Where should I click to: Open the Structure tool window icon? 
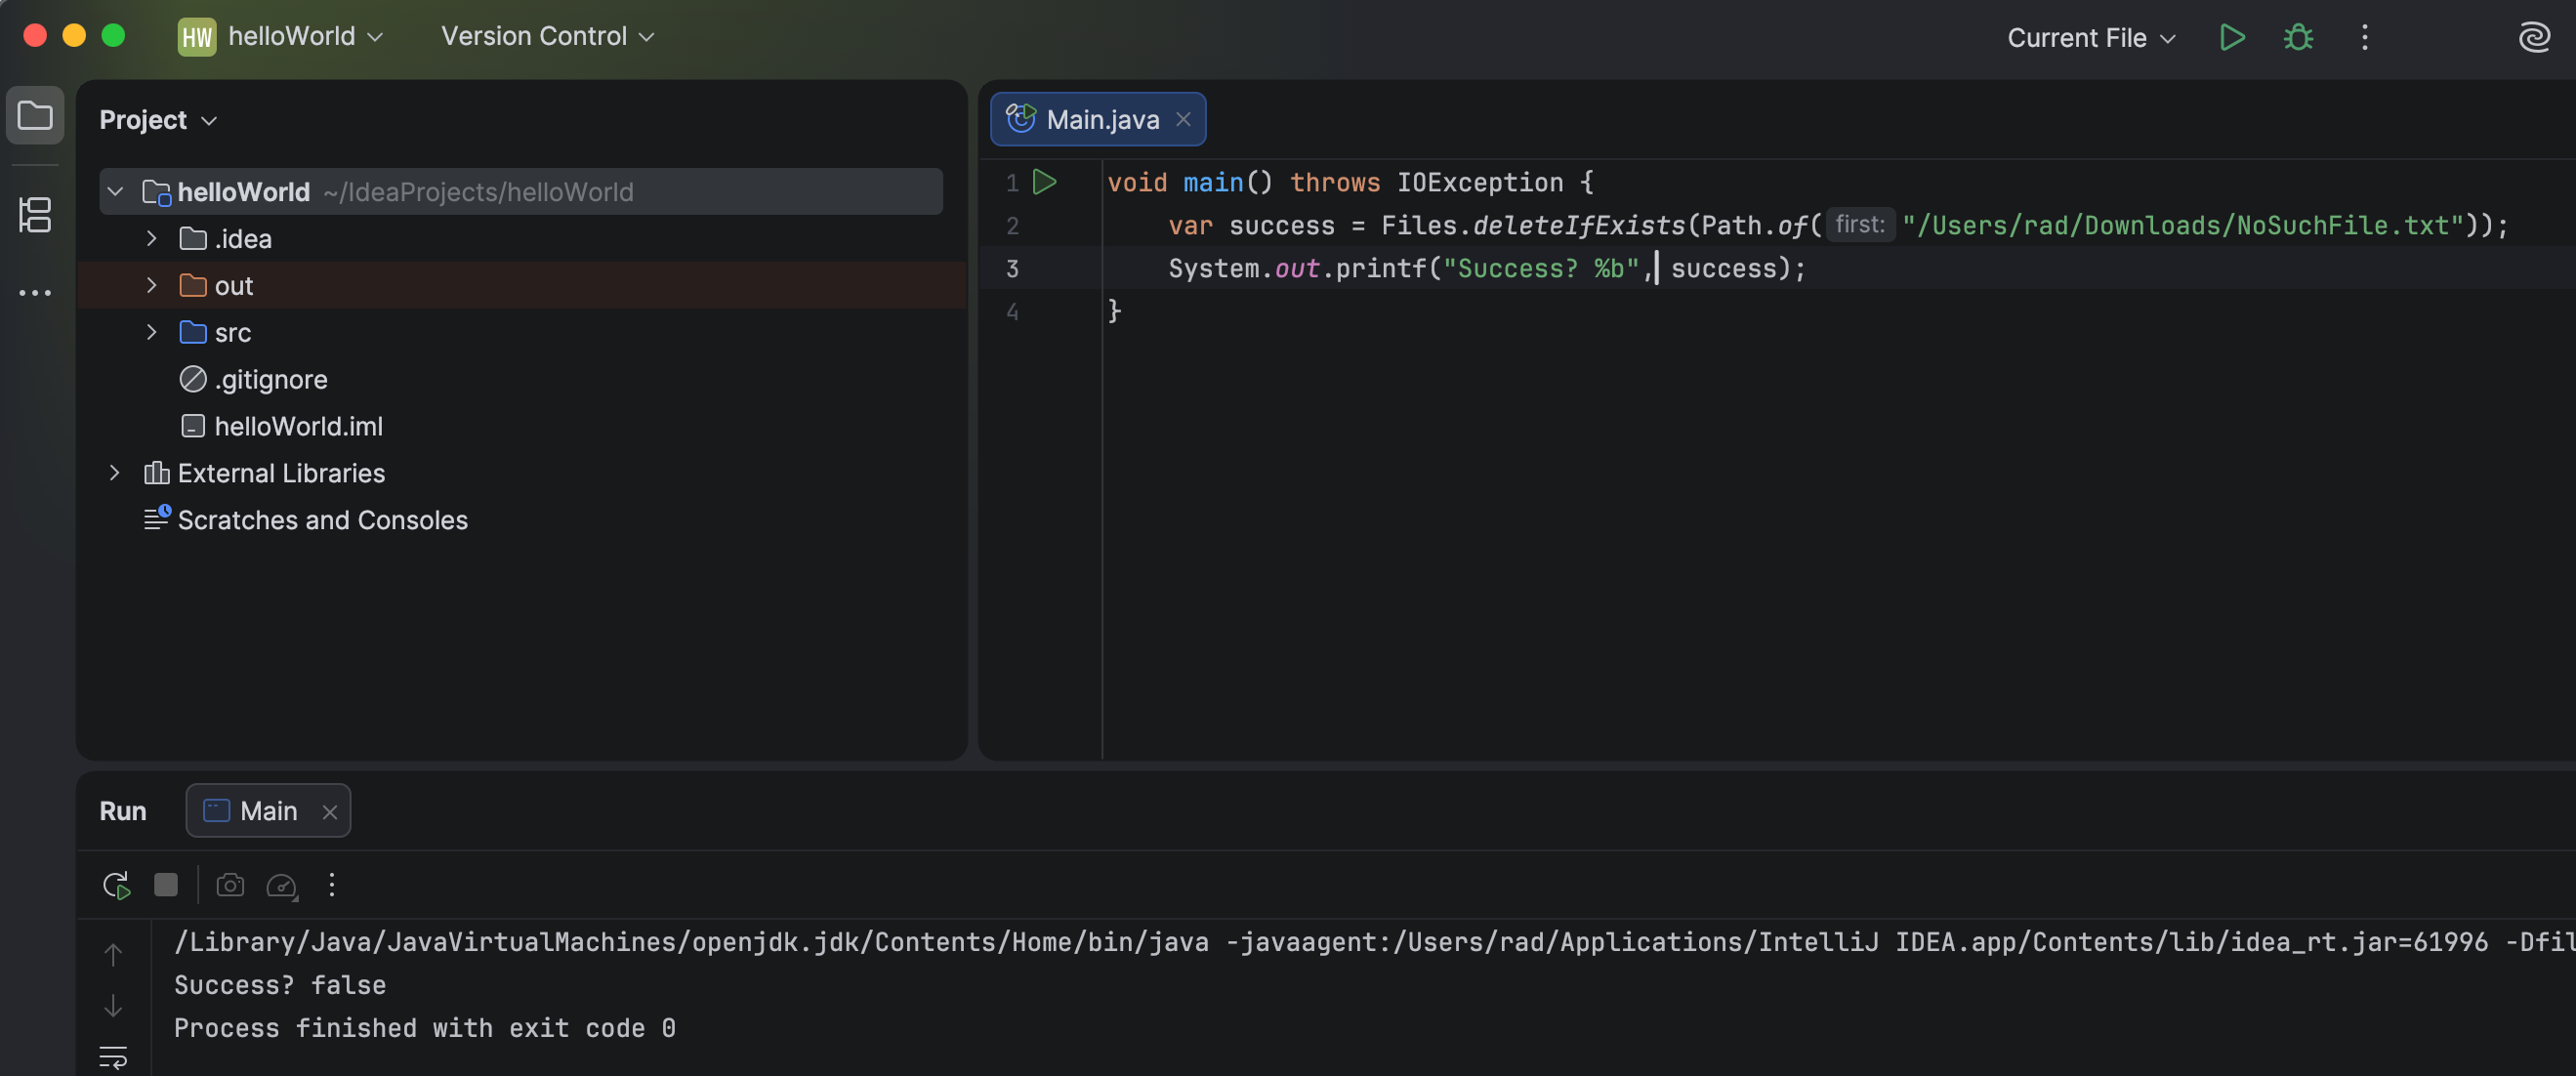[x=35, y=214]
